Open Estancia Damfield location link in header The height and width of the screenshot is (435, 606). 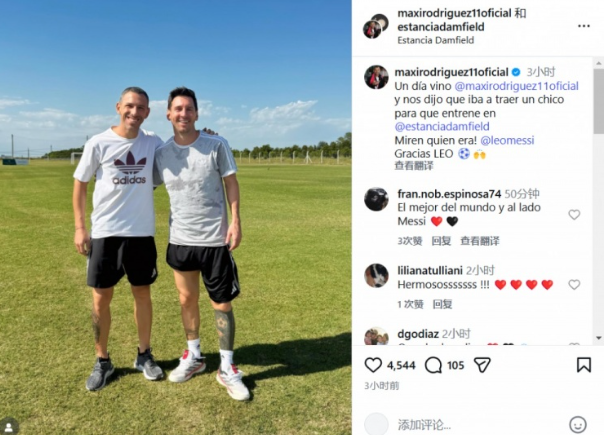click(436, 40)
